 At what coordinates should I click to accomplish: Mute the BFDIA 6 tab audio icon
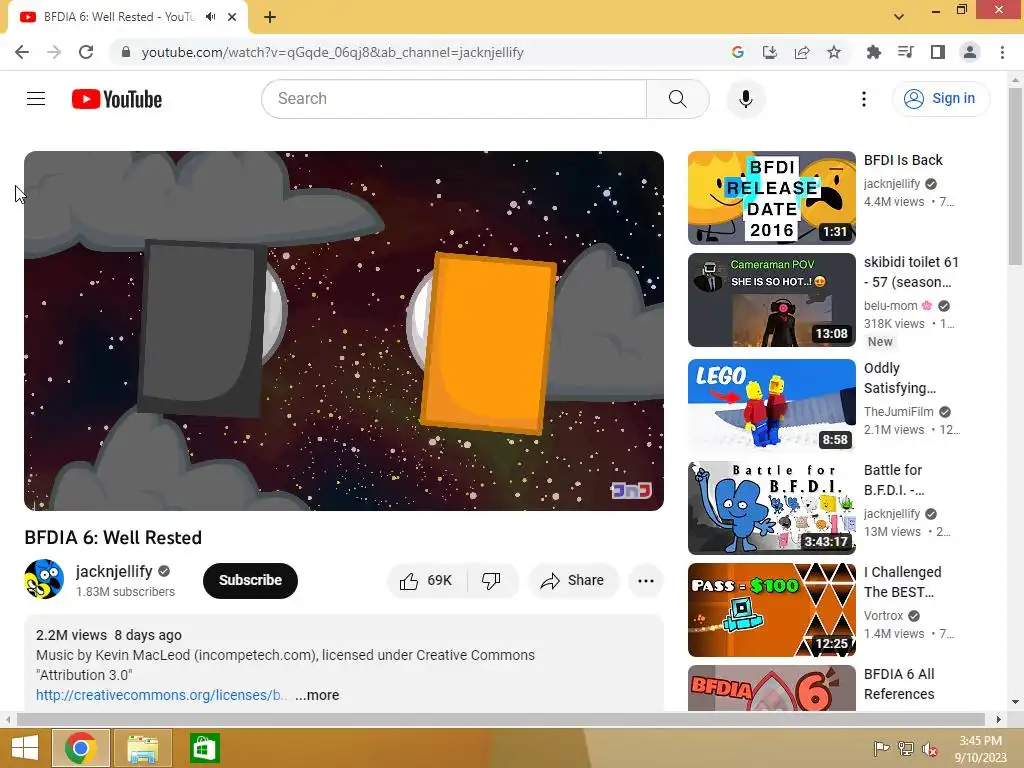click(x=210, y=17)
